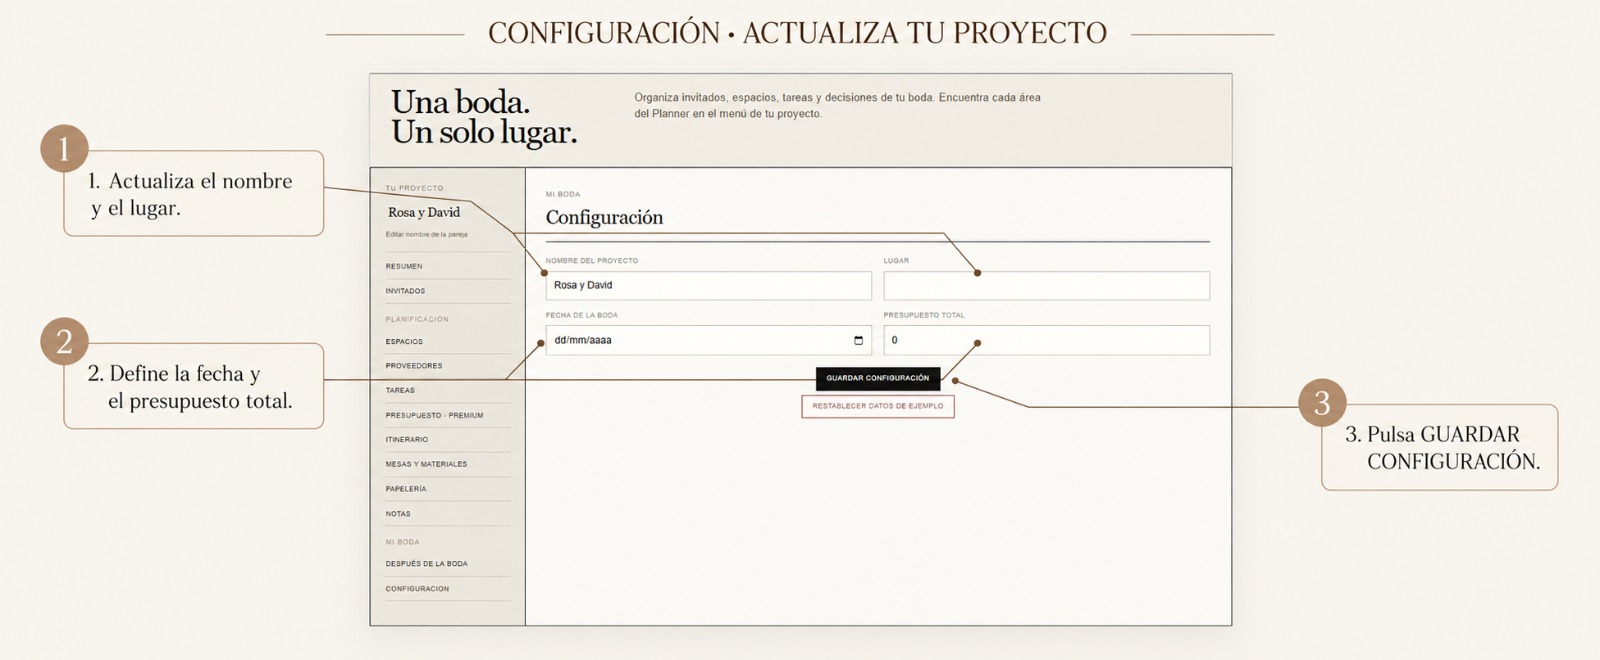
Task: Click the Nombre del proyecto input field
Action: coord(708,285)
